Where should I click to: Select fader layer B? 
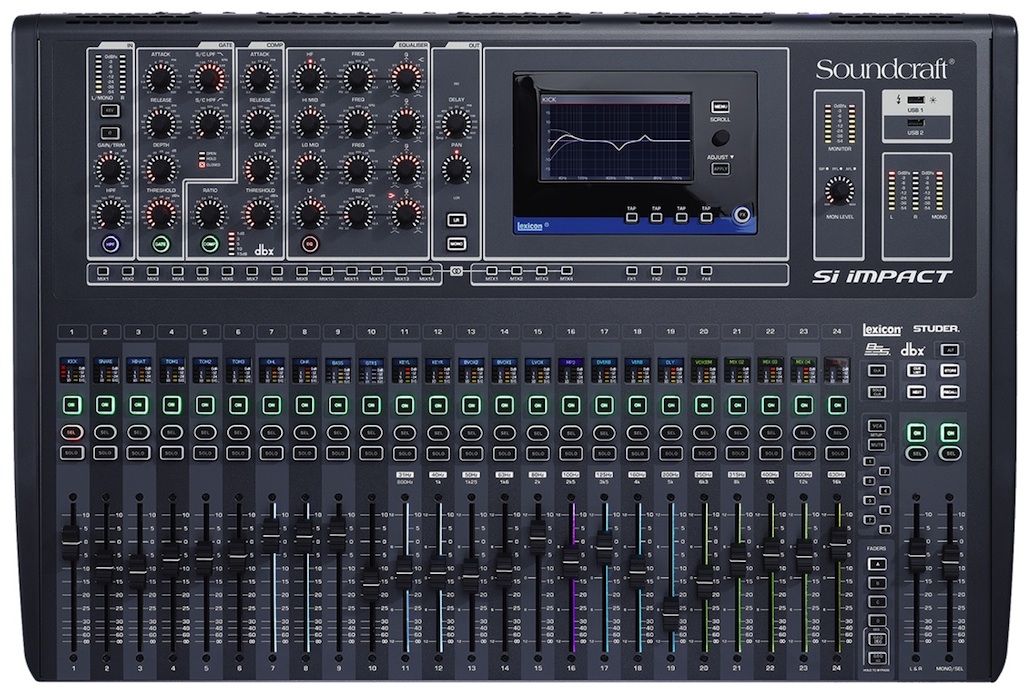(x=878, y=582)
